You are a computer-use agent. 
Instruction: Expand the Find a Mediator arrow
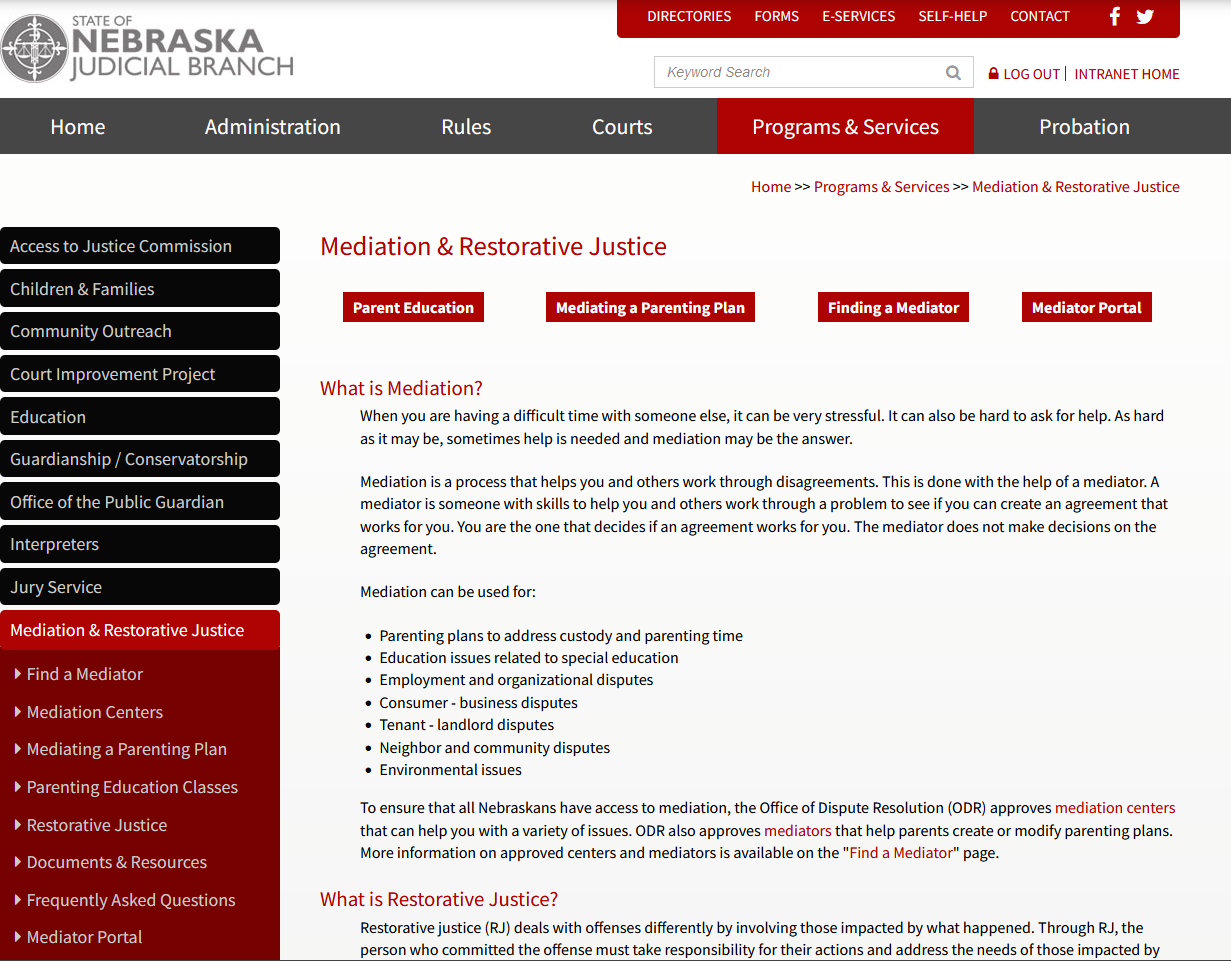18,674
